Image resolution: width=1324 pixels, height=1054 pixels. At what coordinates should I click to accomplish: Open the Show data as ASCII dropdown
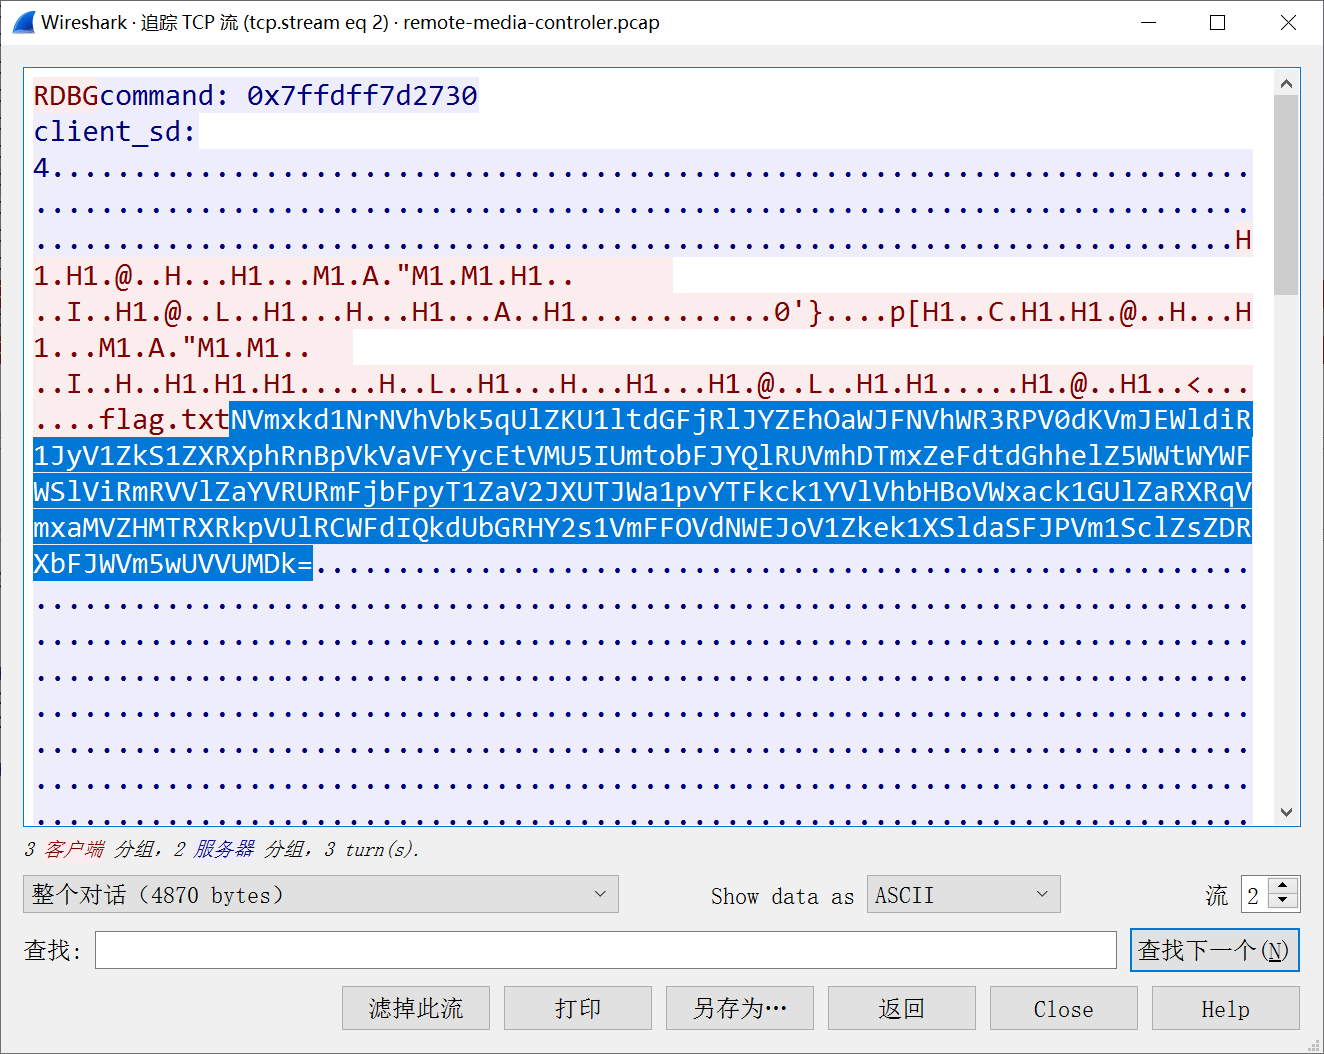coord(963,894)
